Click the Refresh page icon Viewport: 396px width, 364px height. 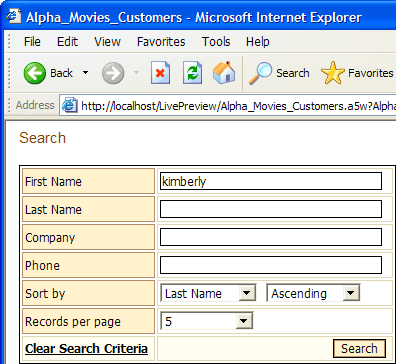pos(192,72)
